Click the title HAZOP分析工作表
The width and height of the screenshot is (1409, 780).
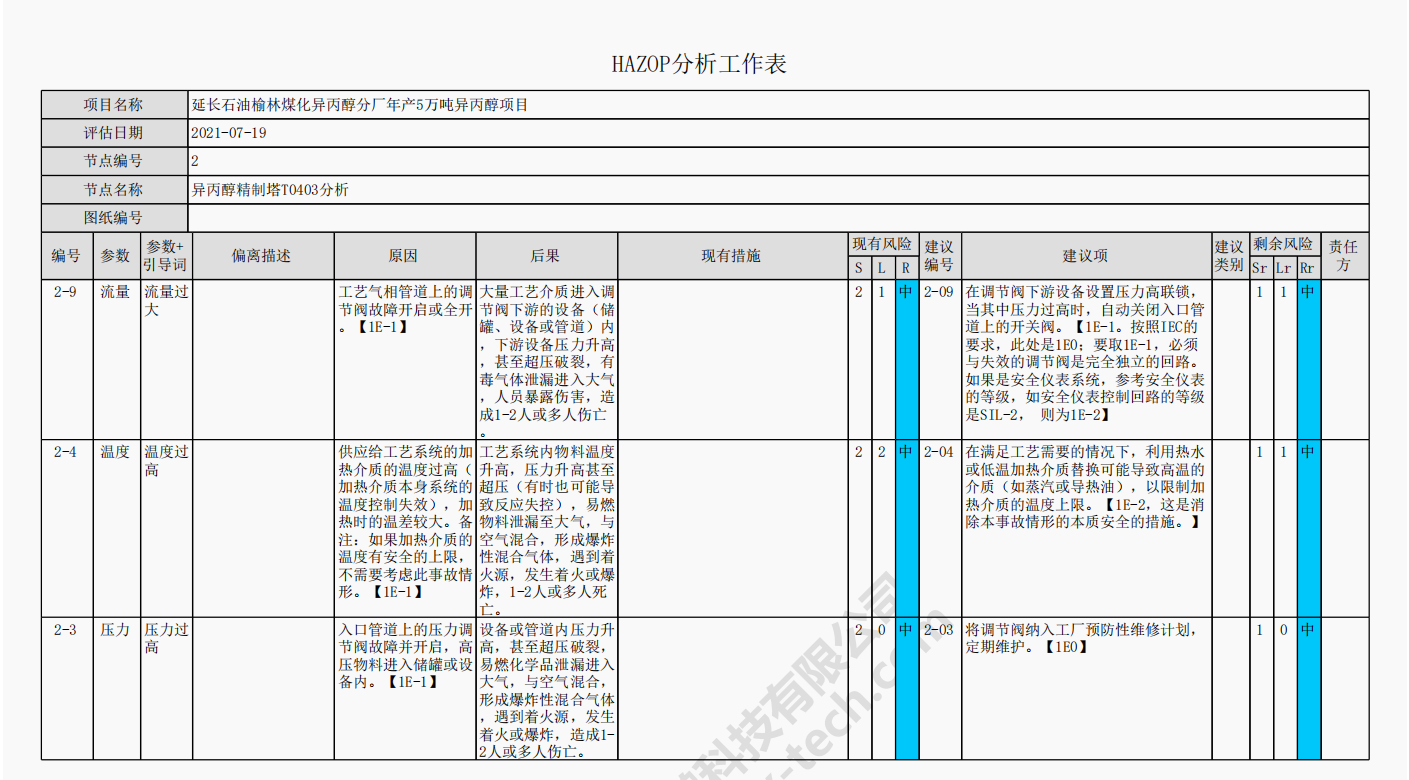coord(699,64)
